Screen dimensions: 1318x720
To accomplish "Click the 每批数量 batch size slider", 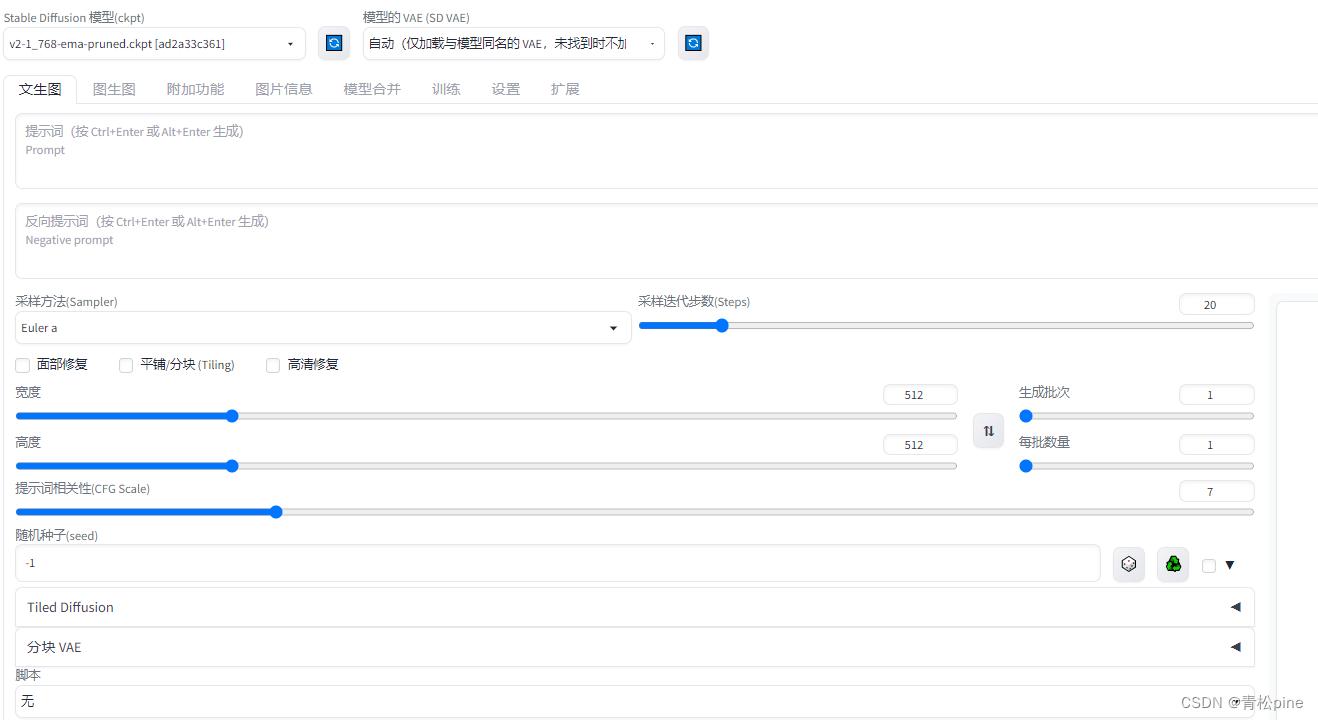I will tap(1136, 466).
